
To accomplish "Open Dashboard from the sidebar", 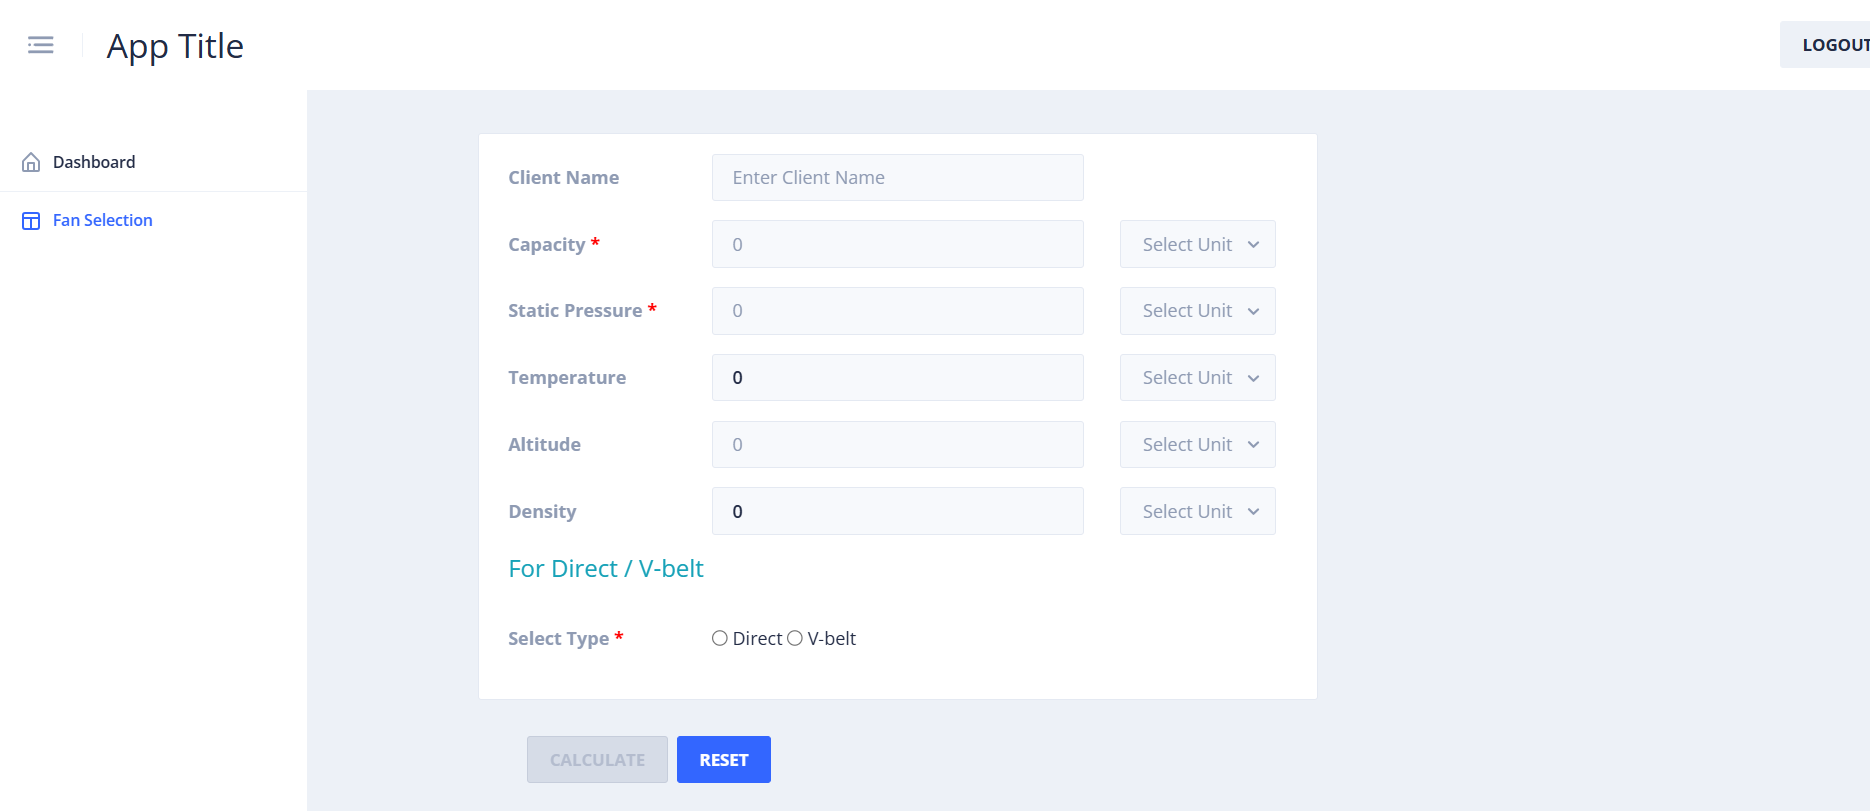I will pyautogui.click(x=94, y=162).
